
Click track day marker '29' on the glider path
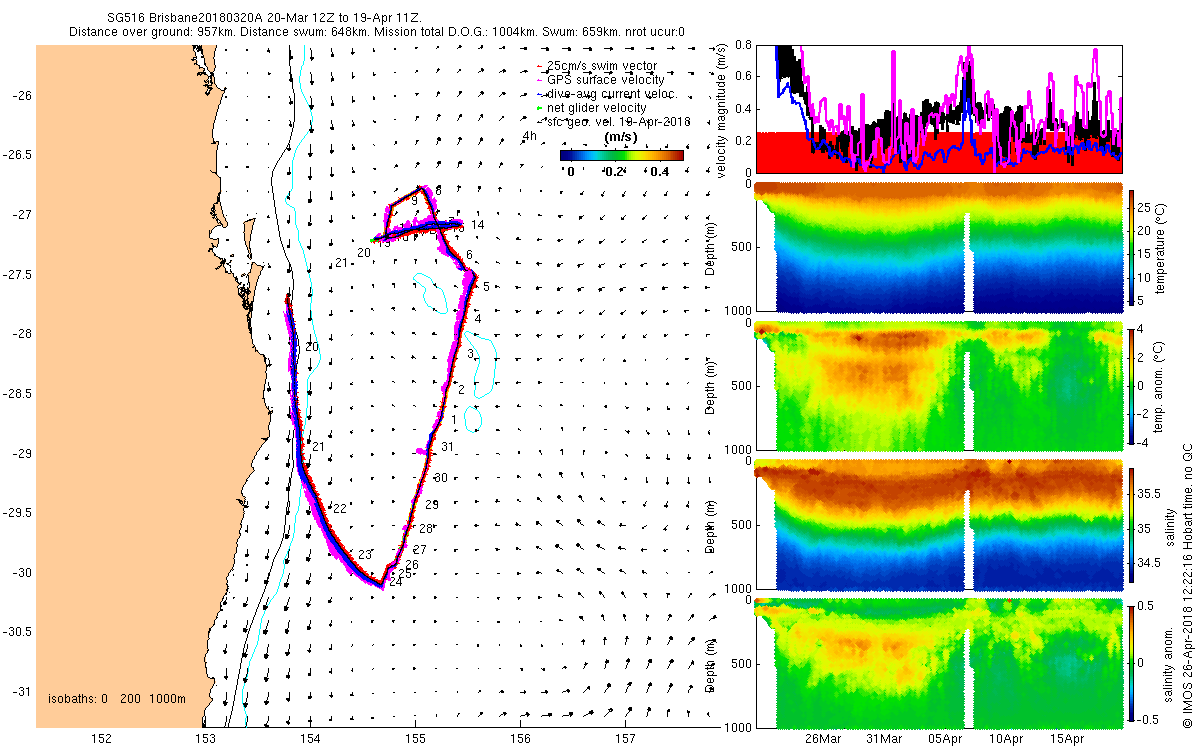tap(432, 505)
